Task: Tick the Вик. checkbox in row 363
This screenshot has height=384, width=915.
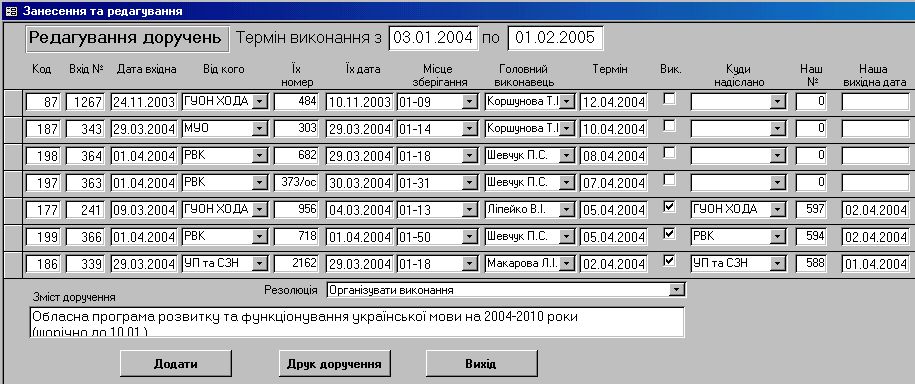Action: (x=670, y=179)
